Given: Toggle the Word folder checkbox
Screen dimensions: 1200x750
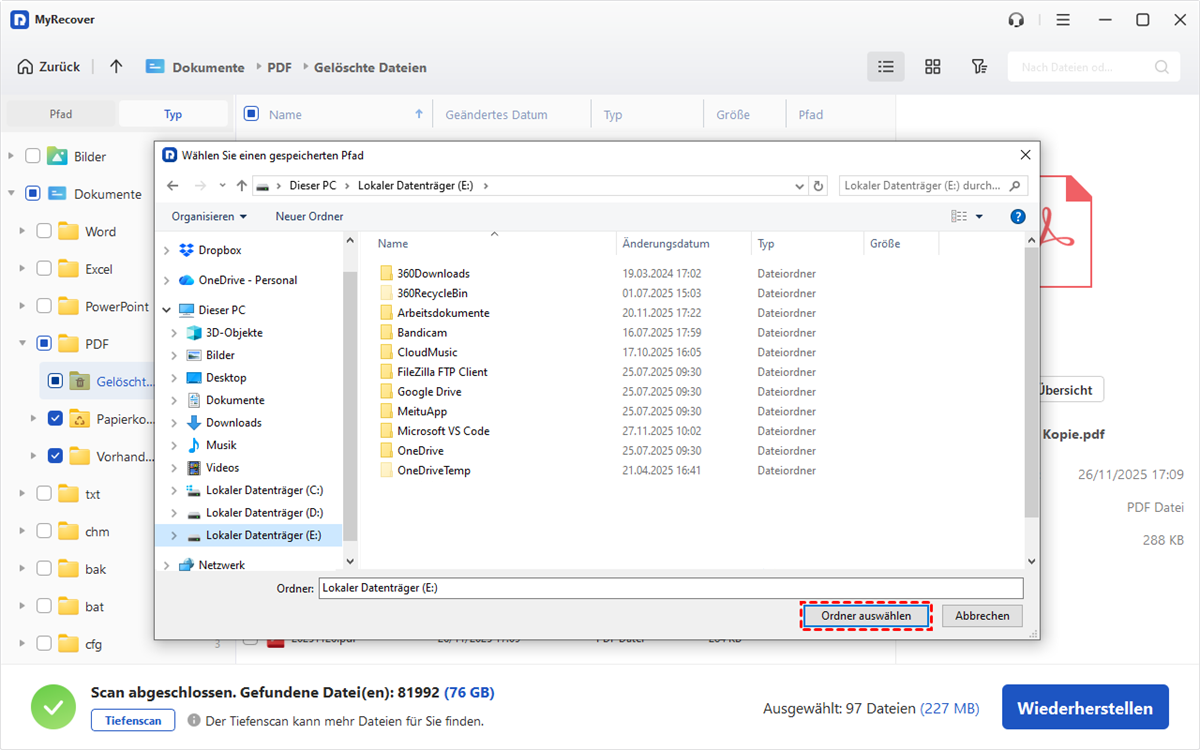Looking at the screenshot, I should [44, 231].
